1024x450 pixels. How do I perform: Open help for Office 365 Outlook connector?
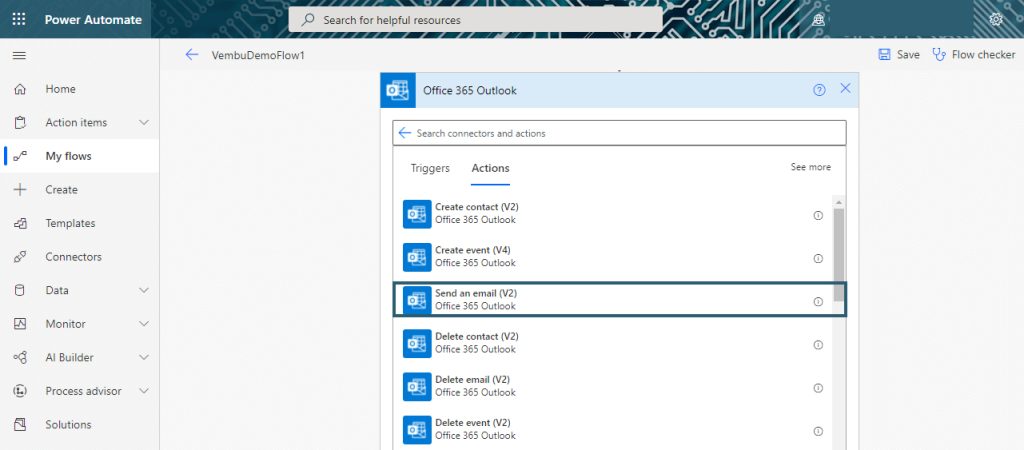[819, 90]
